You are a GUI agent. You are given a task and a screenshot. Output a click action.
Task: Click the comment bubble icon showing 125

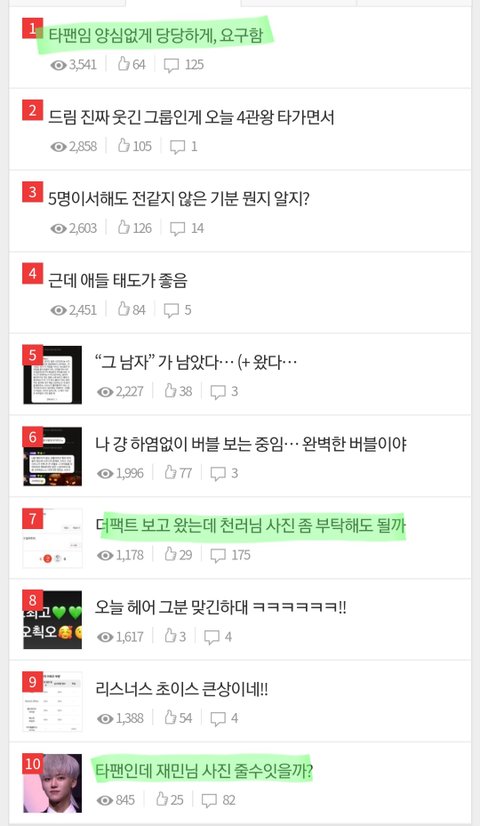point(171,65)
